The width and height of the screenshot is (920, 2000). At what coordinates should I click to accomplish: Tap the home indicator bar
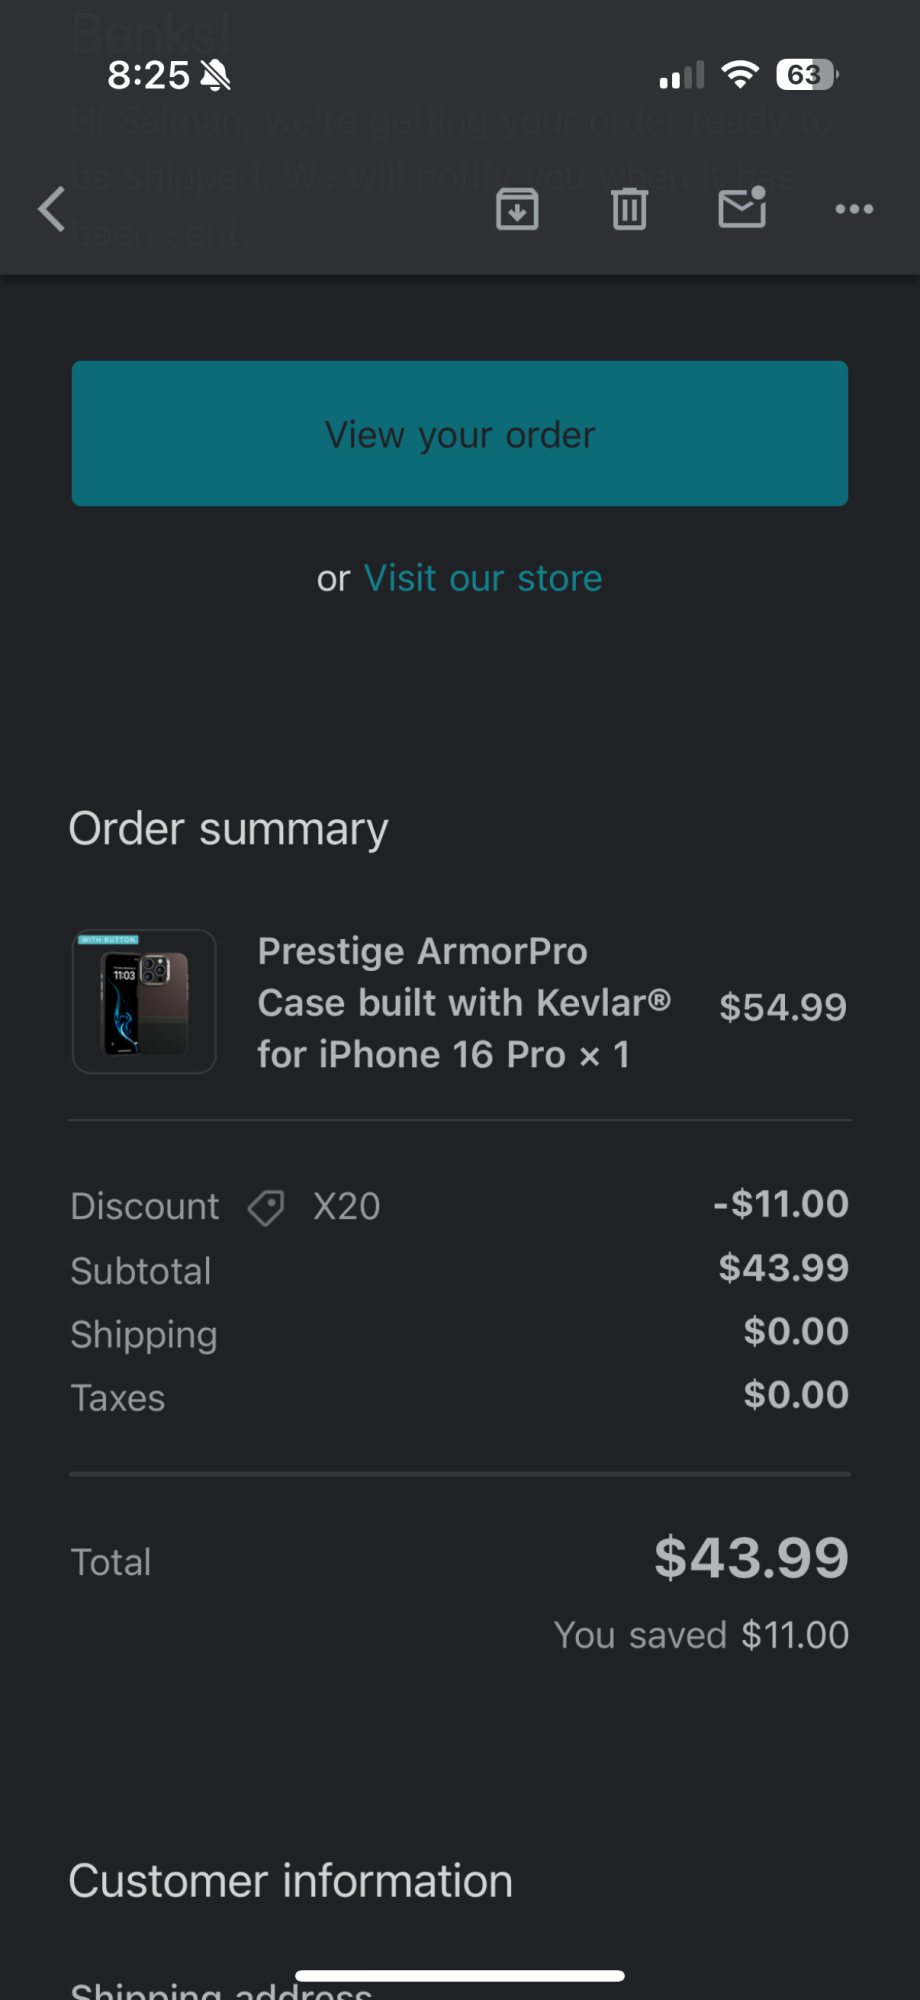coord(460,1975)
